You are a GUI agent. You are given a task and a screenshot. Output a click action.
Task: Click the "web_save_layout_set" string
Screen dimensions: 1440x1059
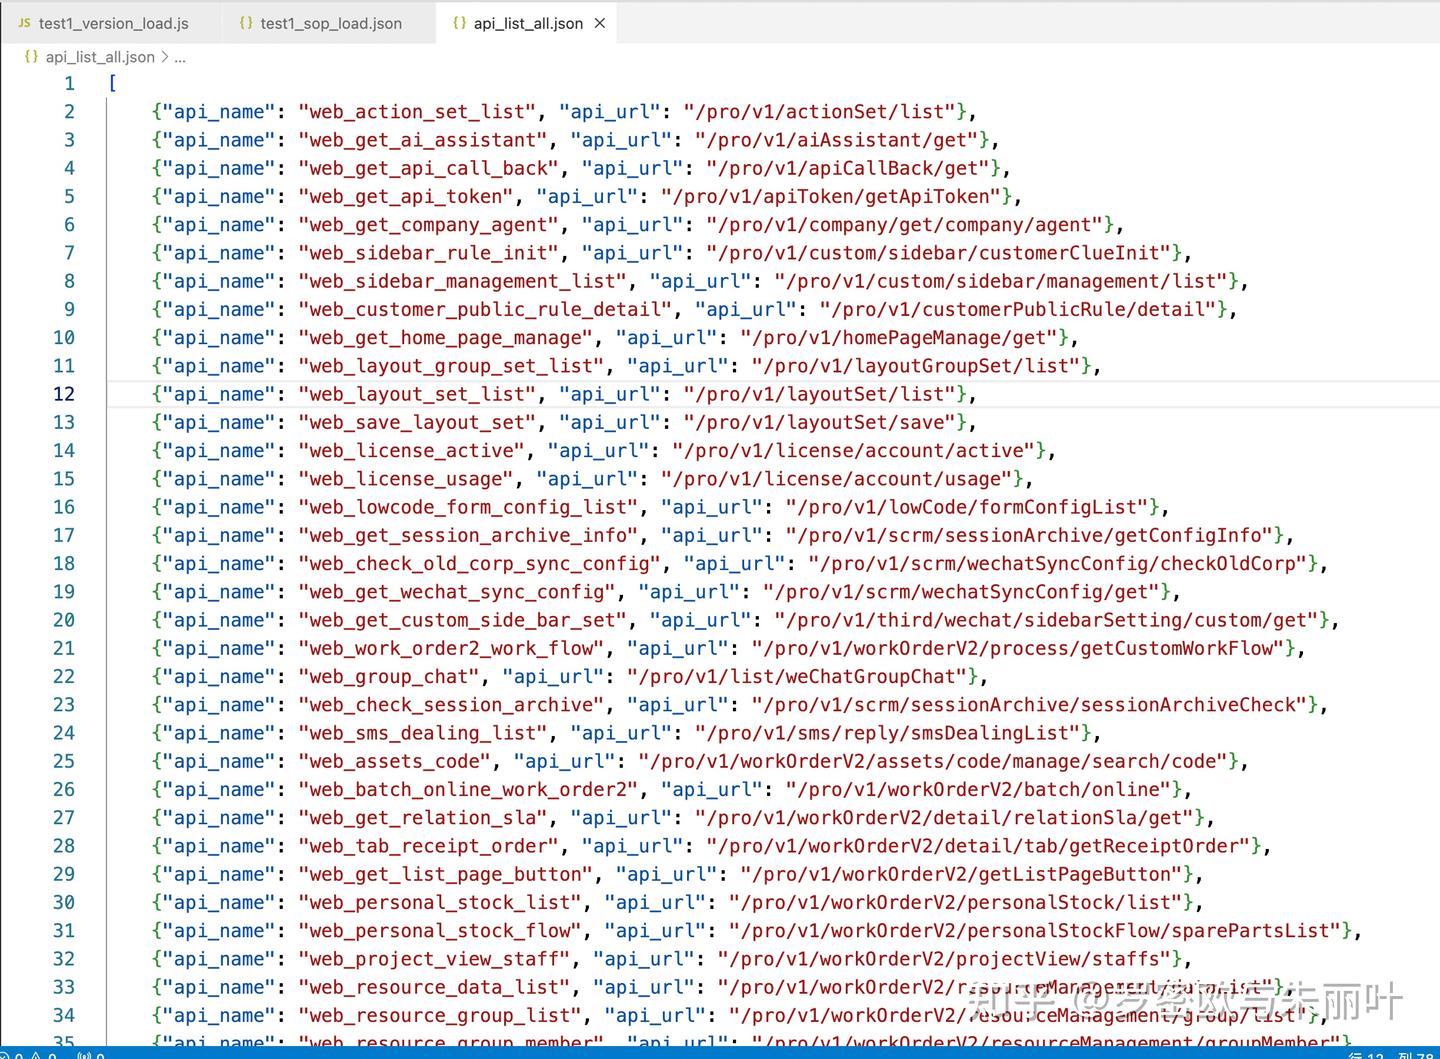[417, 422]
